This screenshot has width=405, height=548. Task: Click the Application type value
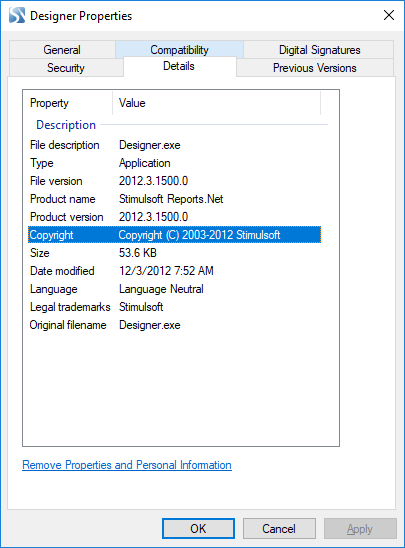coord(145,163)
